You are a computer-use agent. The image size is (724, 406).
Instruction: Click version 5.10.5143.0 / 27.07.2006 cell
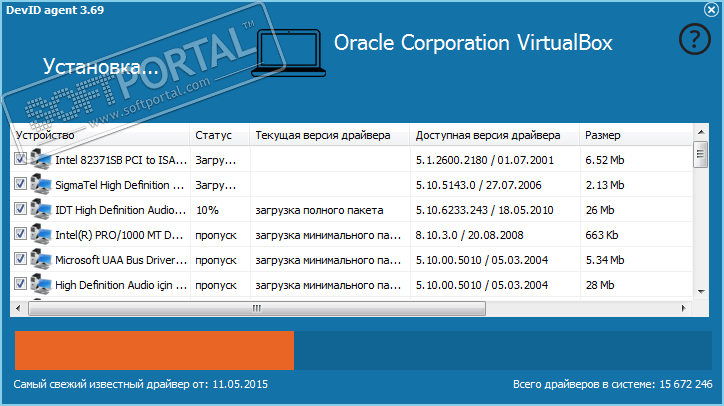click(478, 185)
